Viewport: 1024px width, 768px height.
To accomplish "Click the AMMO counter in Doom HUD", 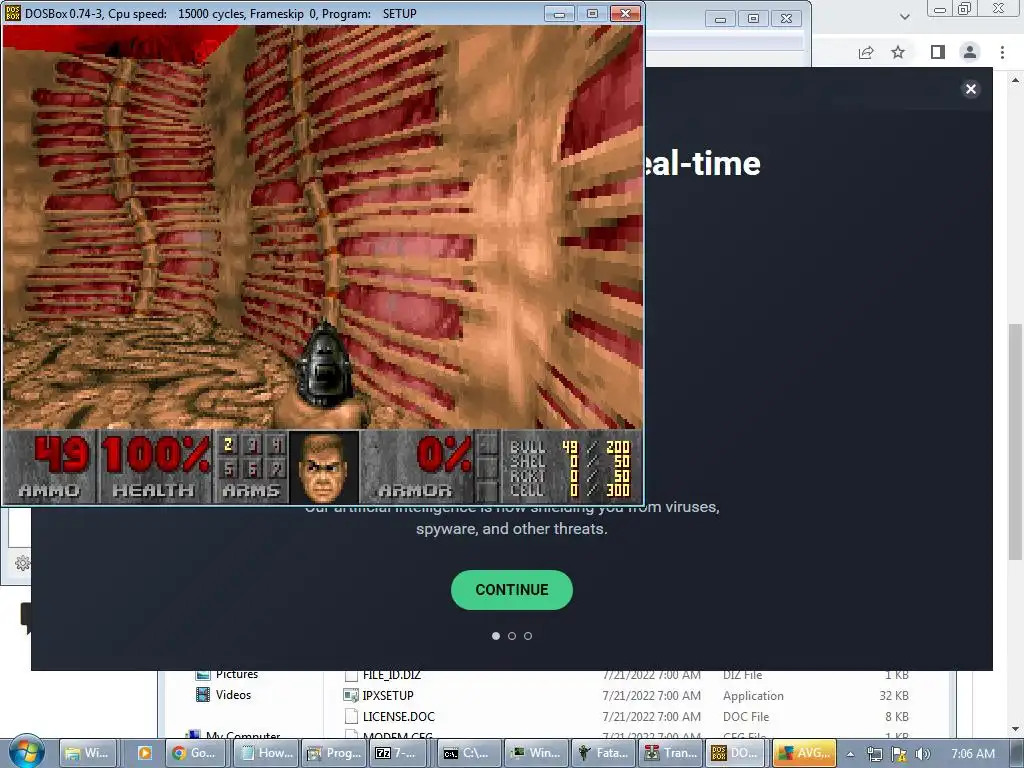I will pyautogui.click(x=49, y=466).
